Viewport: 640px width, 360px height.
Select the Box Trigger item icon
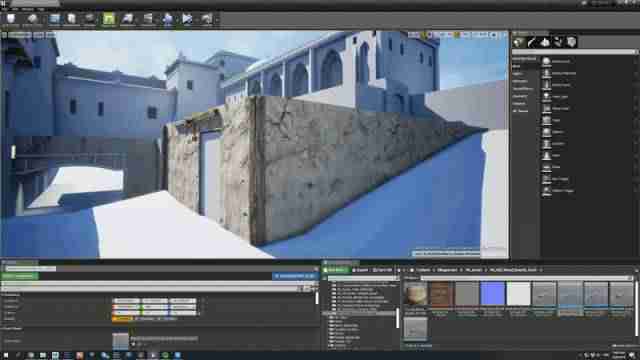click(x=547, y=180)
